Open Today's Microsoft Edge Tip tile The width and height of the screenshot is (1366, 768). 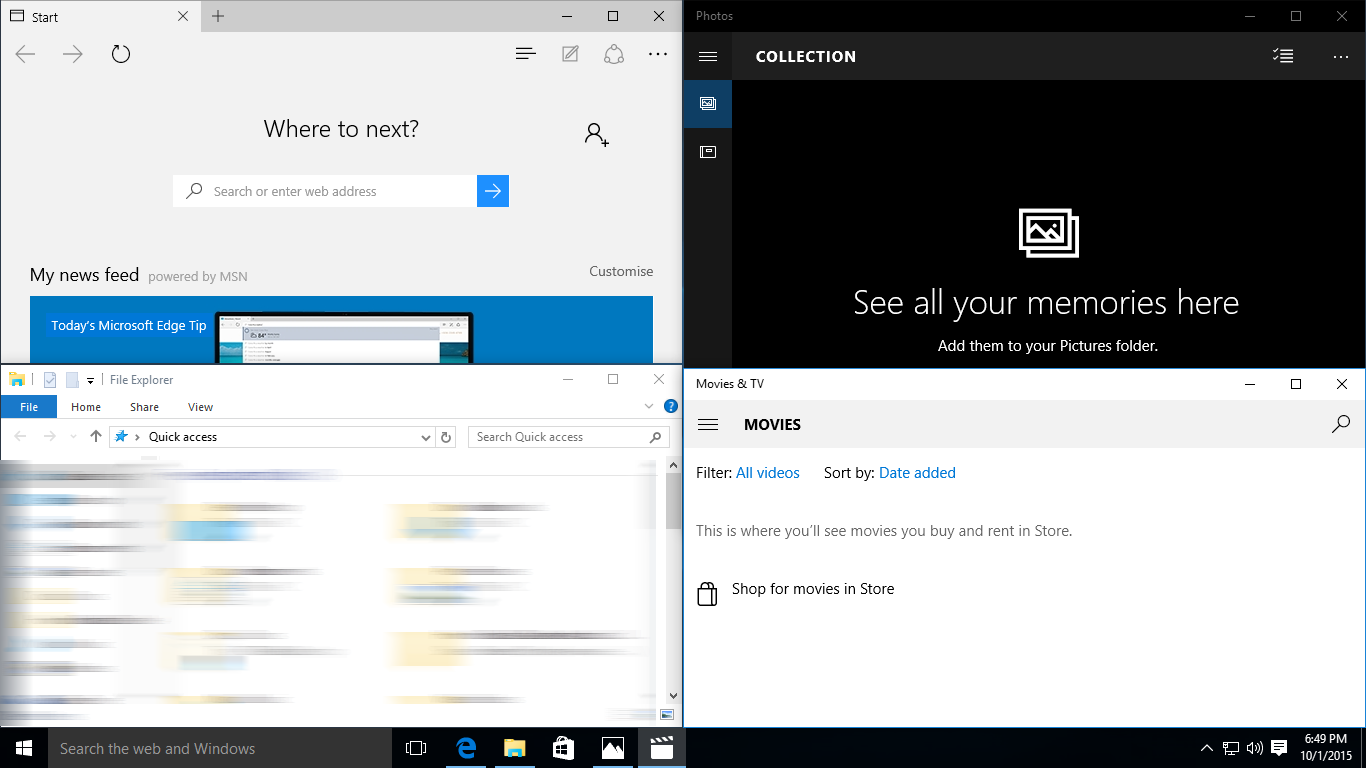coord(341,330)
